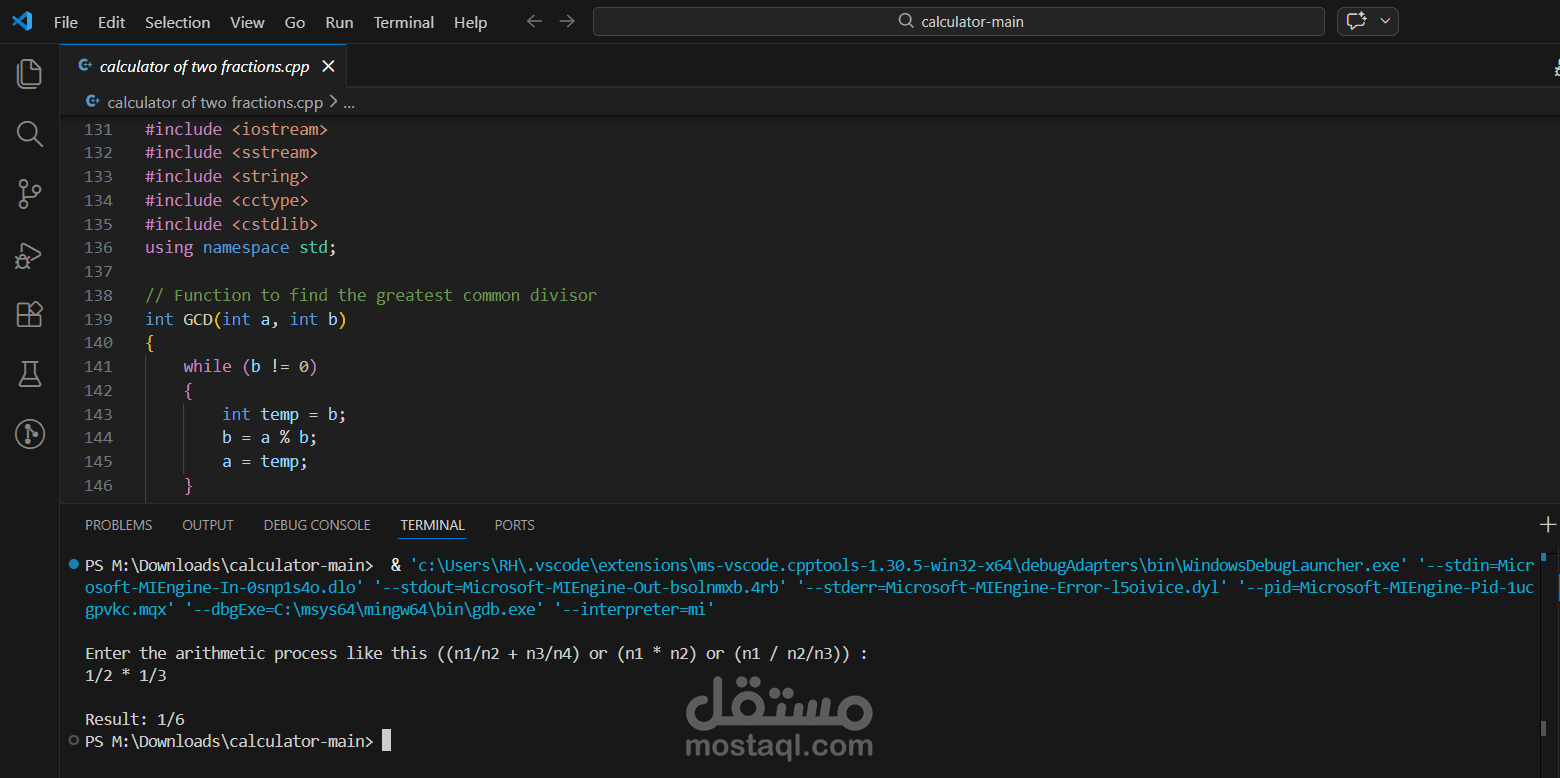Click the back navigation arrow
Viewport: 1560px width, 778px height.
(534, 20)
